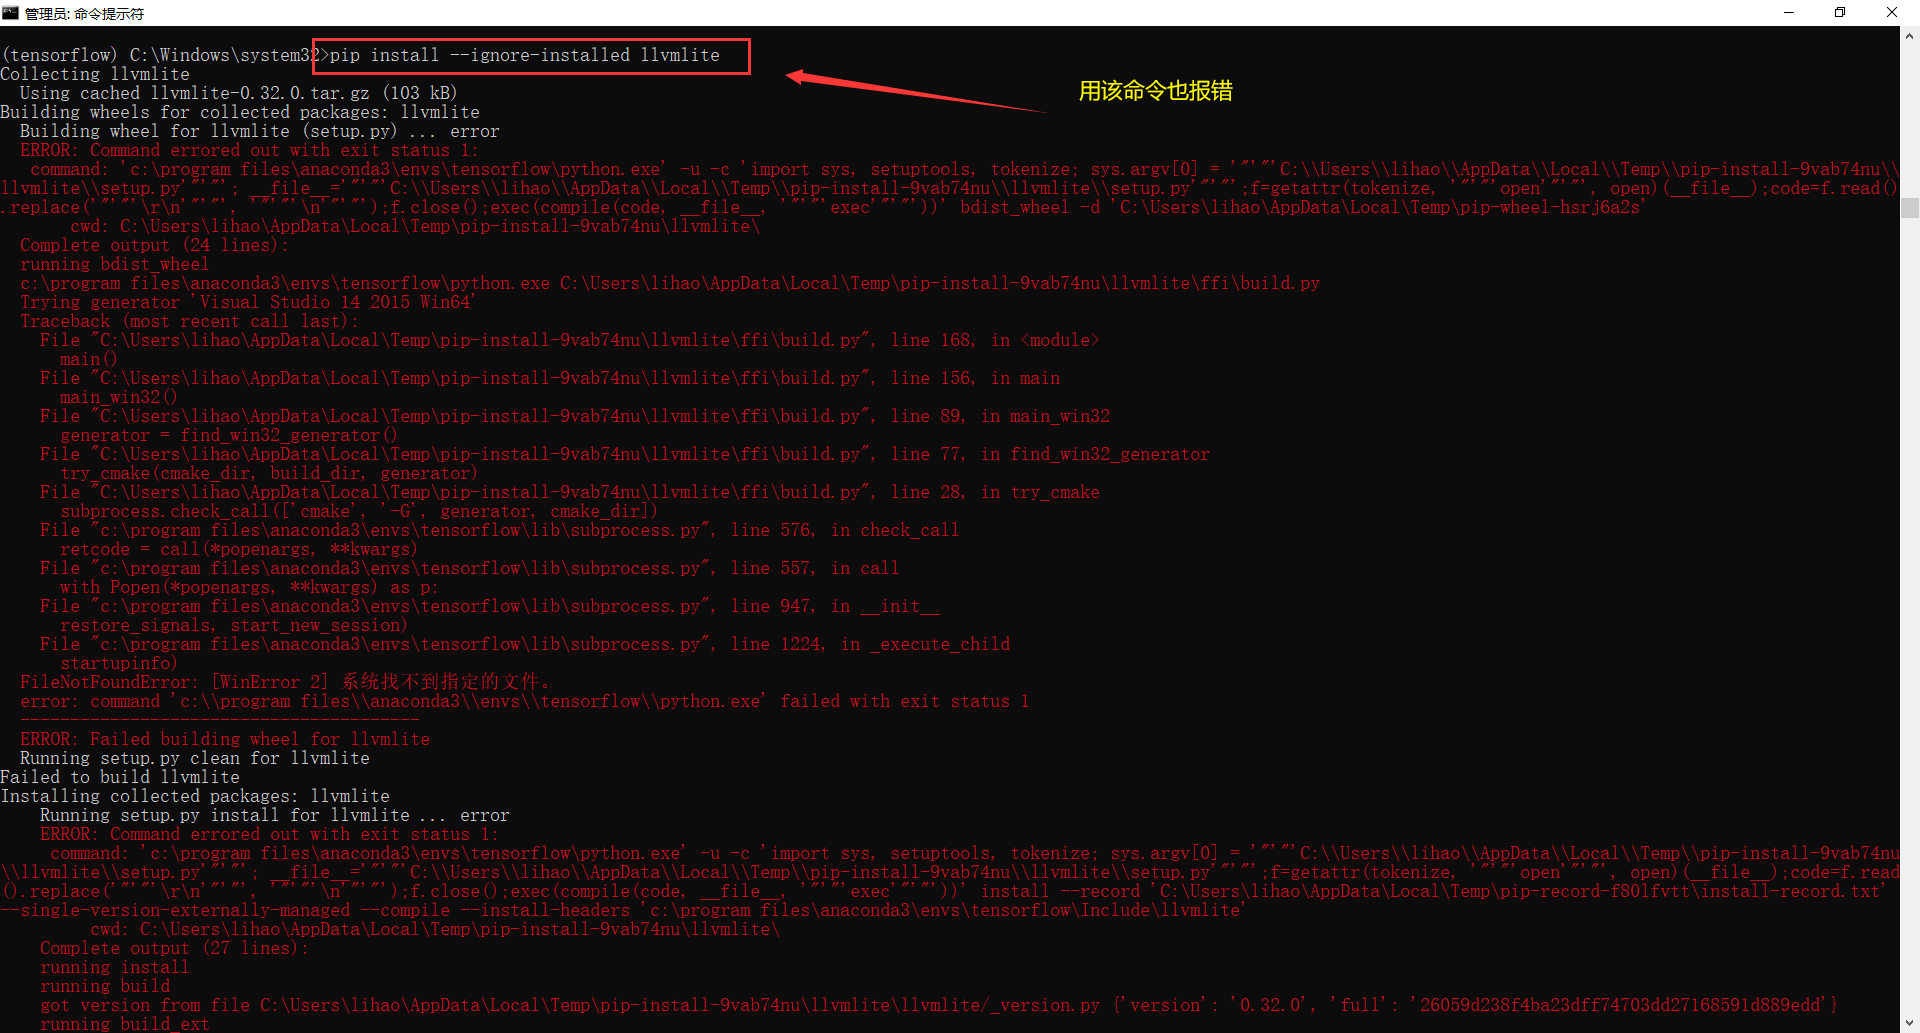Click the ERROR: Failed building wheel for llvmlite line

pos(224,738)
